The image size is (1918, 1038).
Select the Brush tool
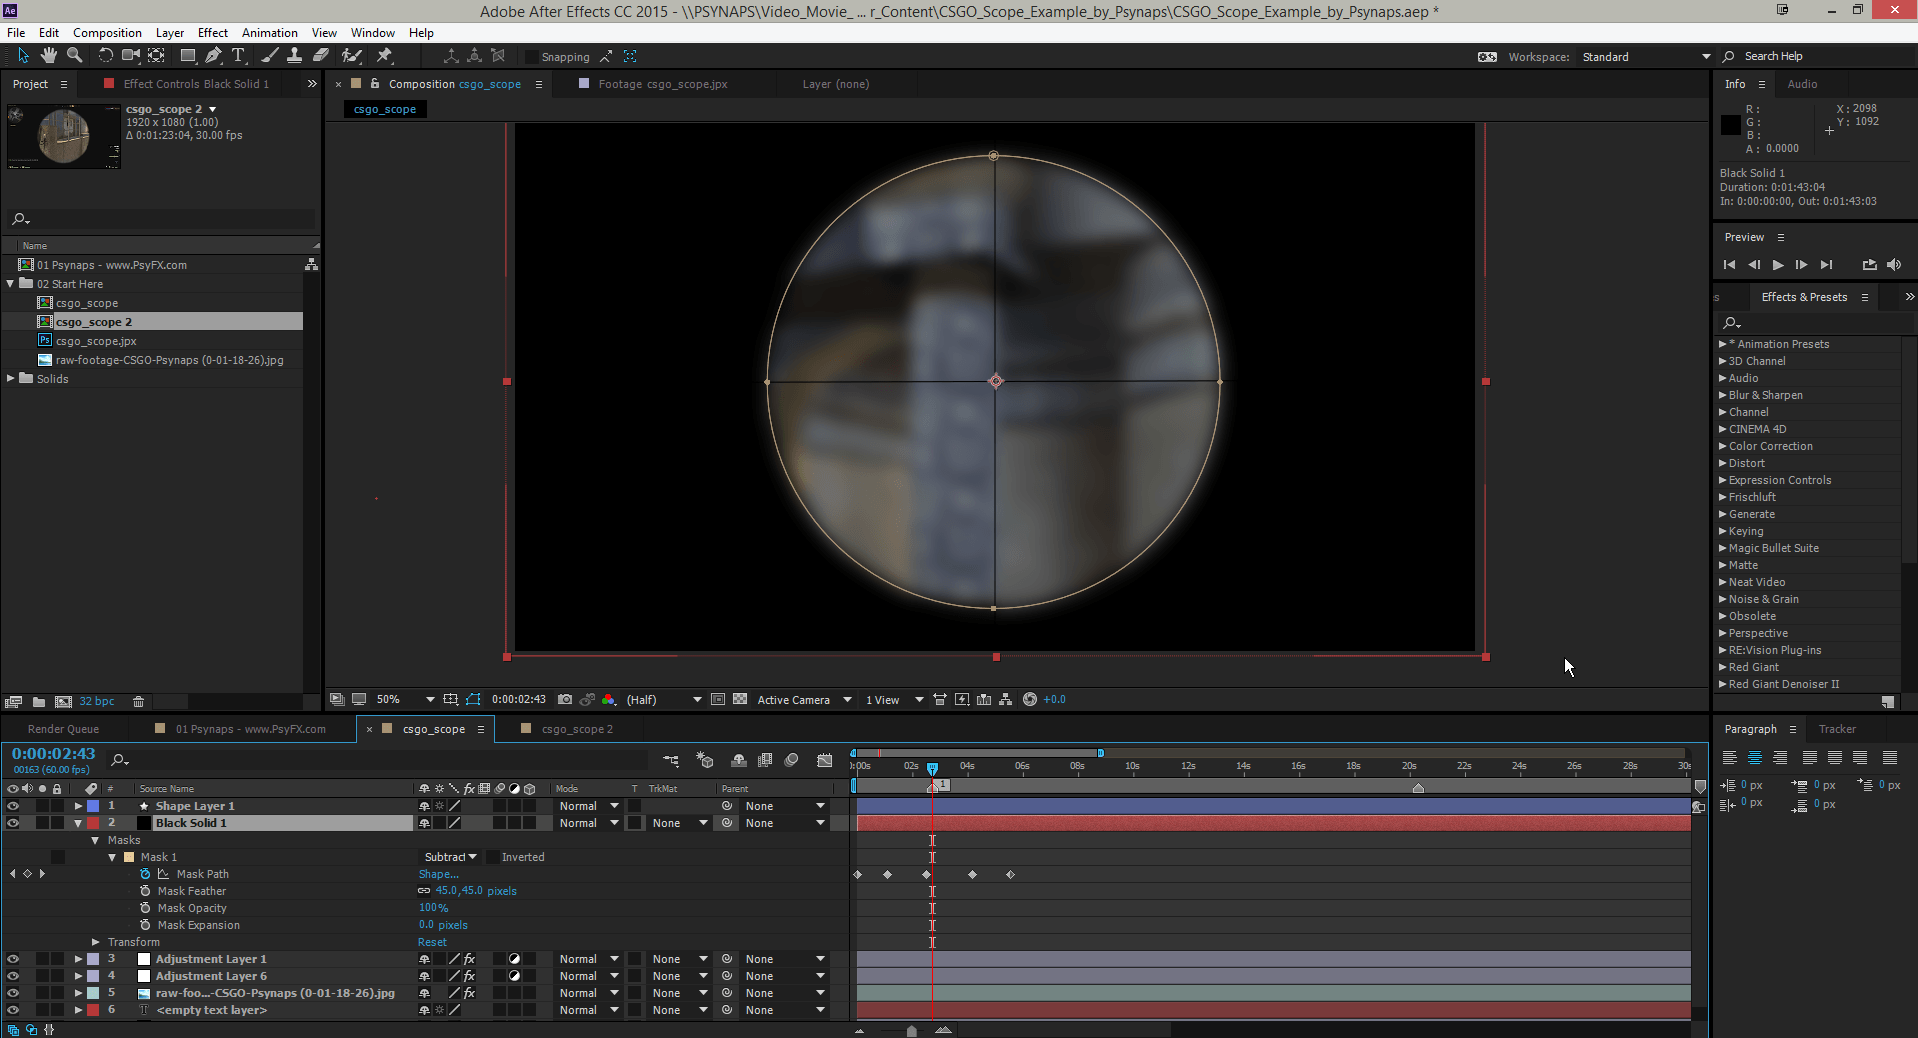(270, 56)
